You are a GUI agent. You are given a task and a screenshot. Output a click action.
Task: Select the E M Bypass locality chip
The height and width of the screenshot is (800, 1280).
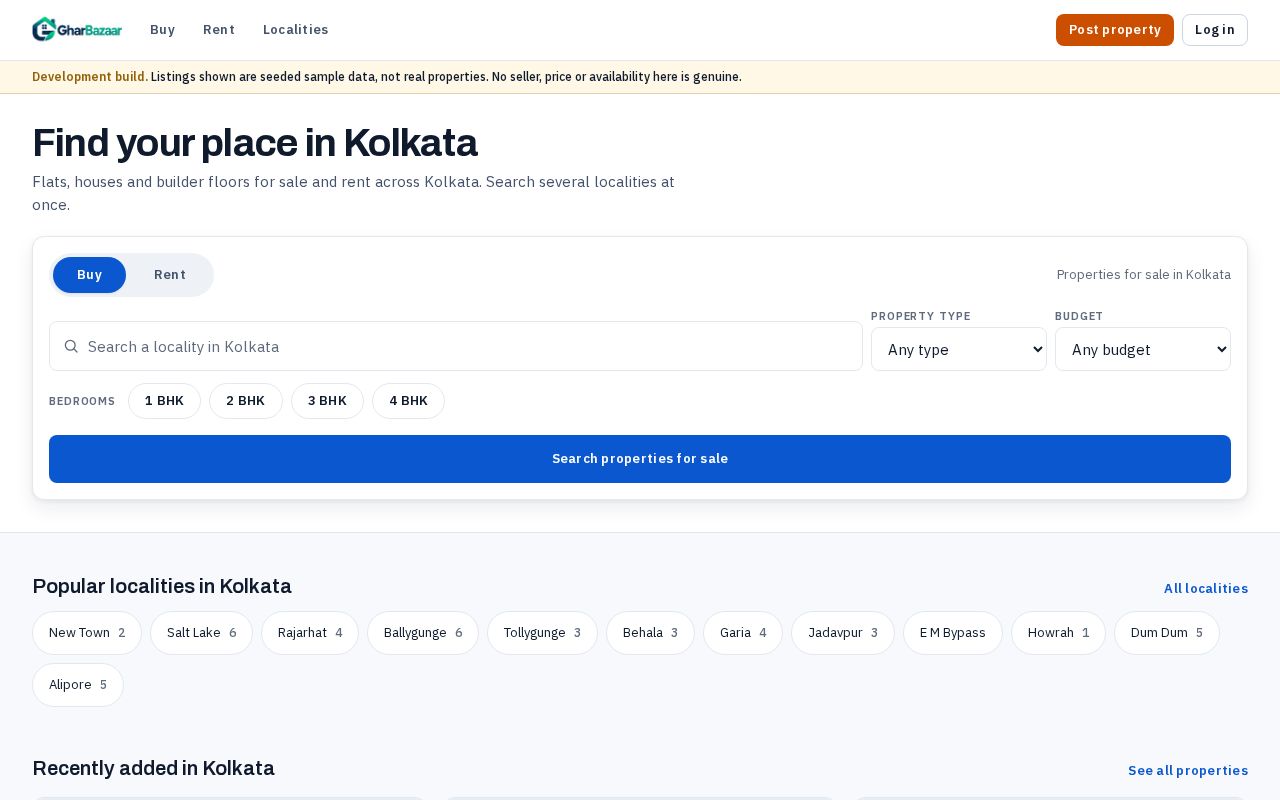(953, 633)
